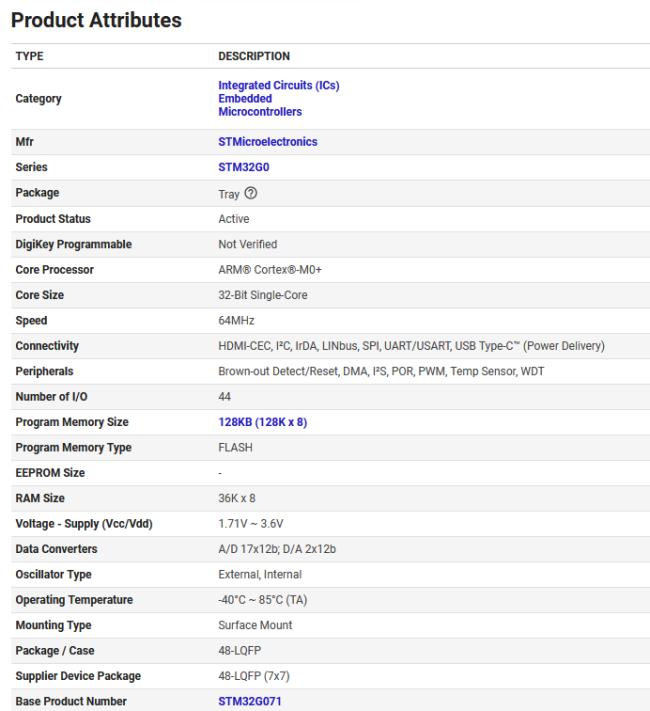Select the Connectivity row label

point(47,346)
